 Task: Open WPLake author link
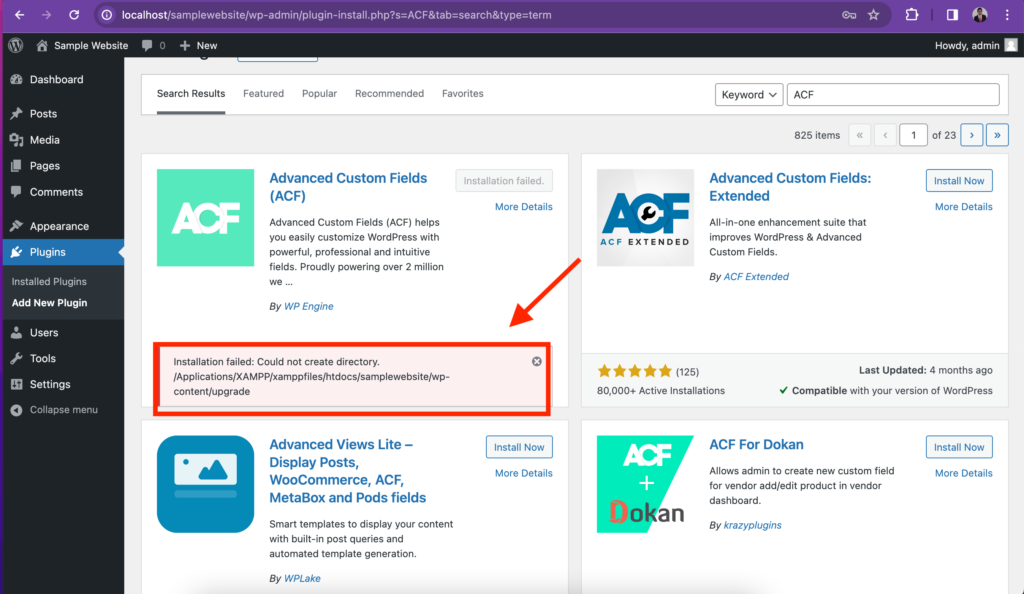click(x=302, y=578)
